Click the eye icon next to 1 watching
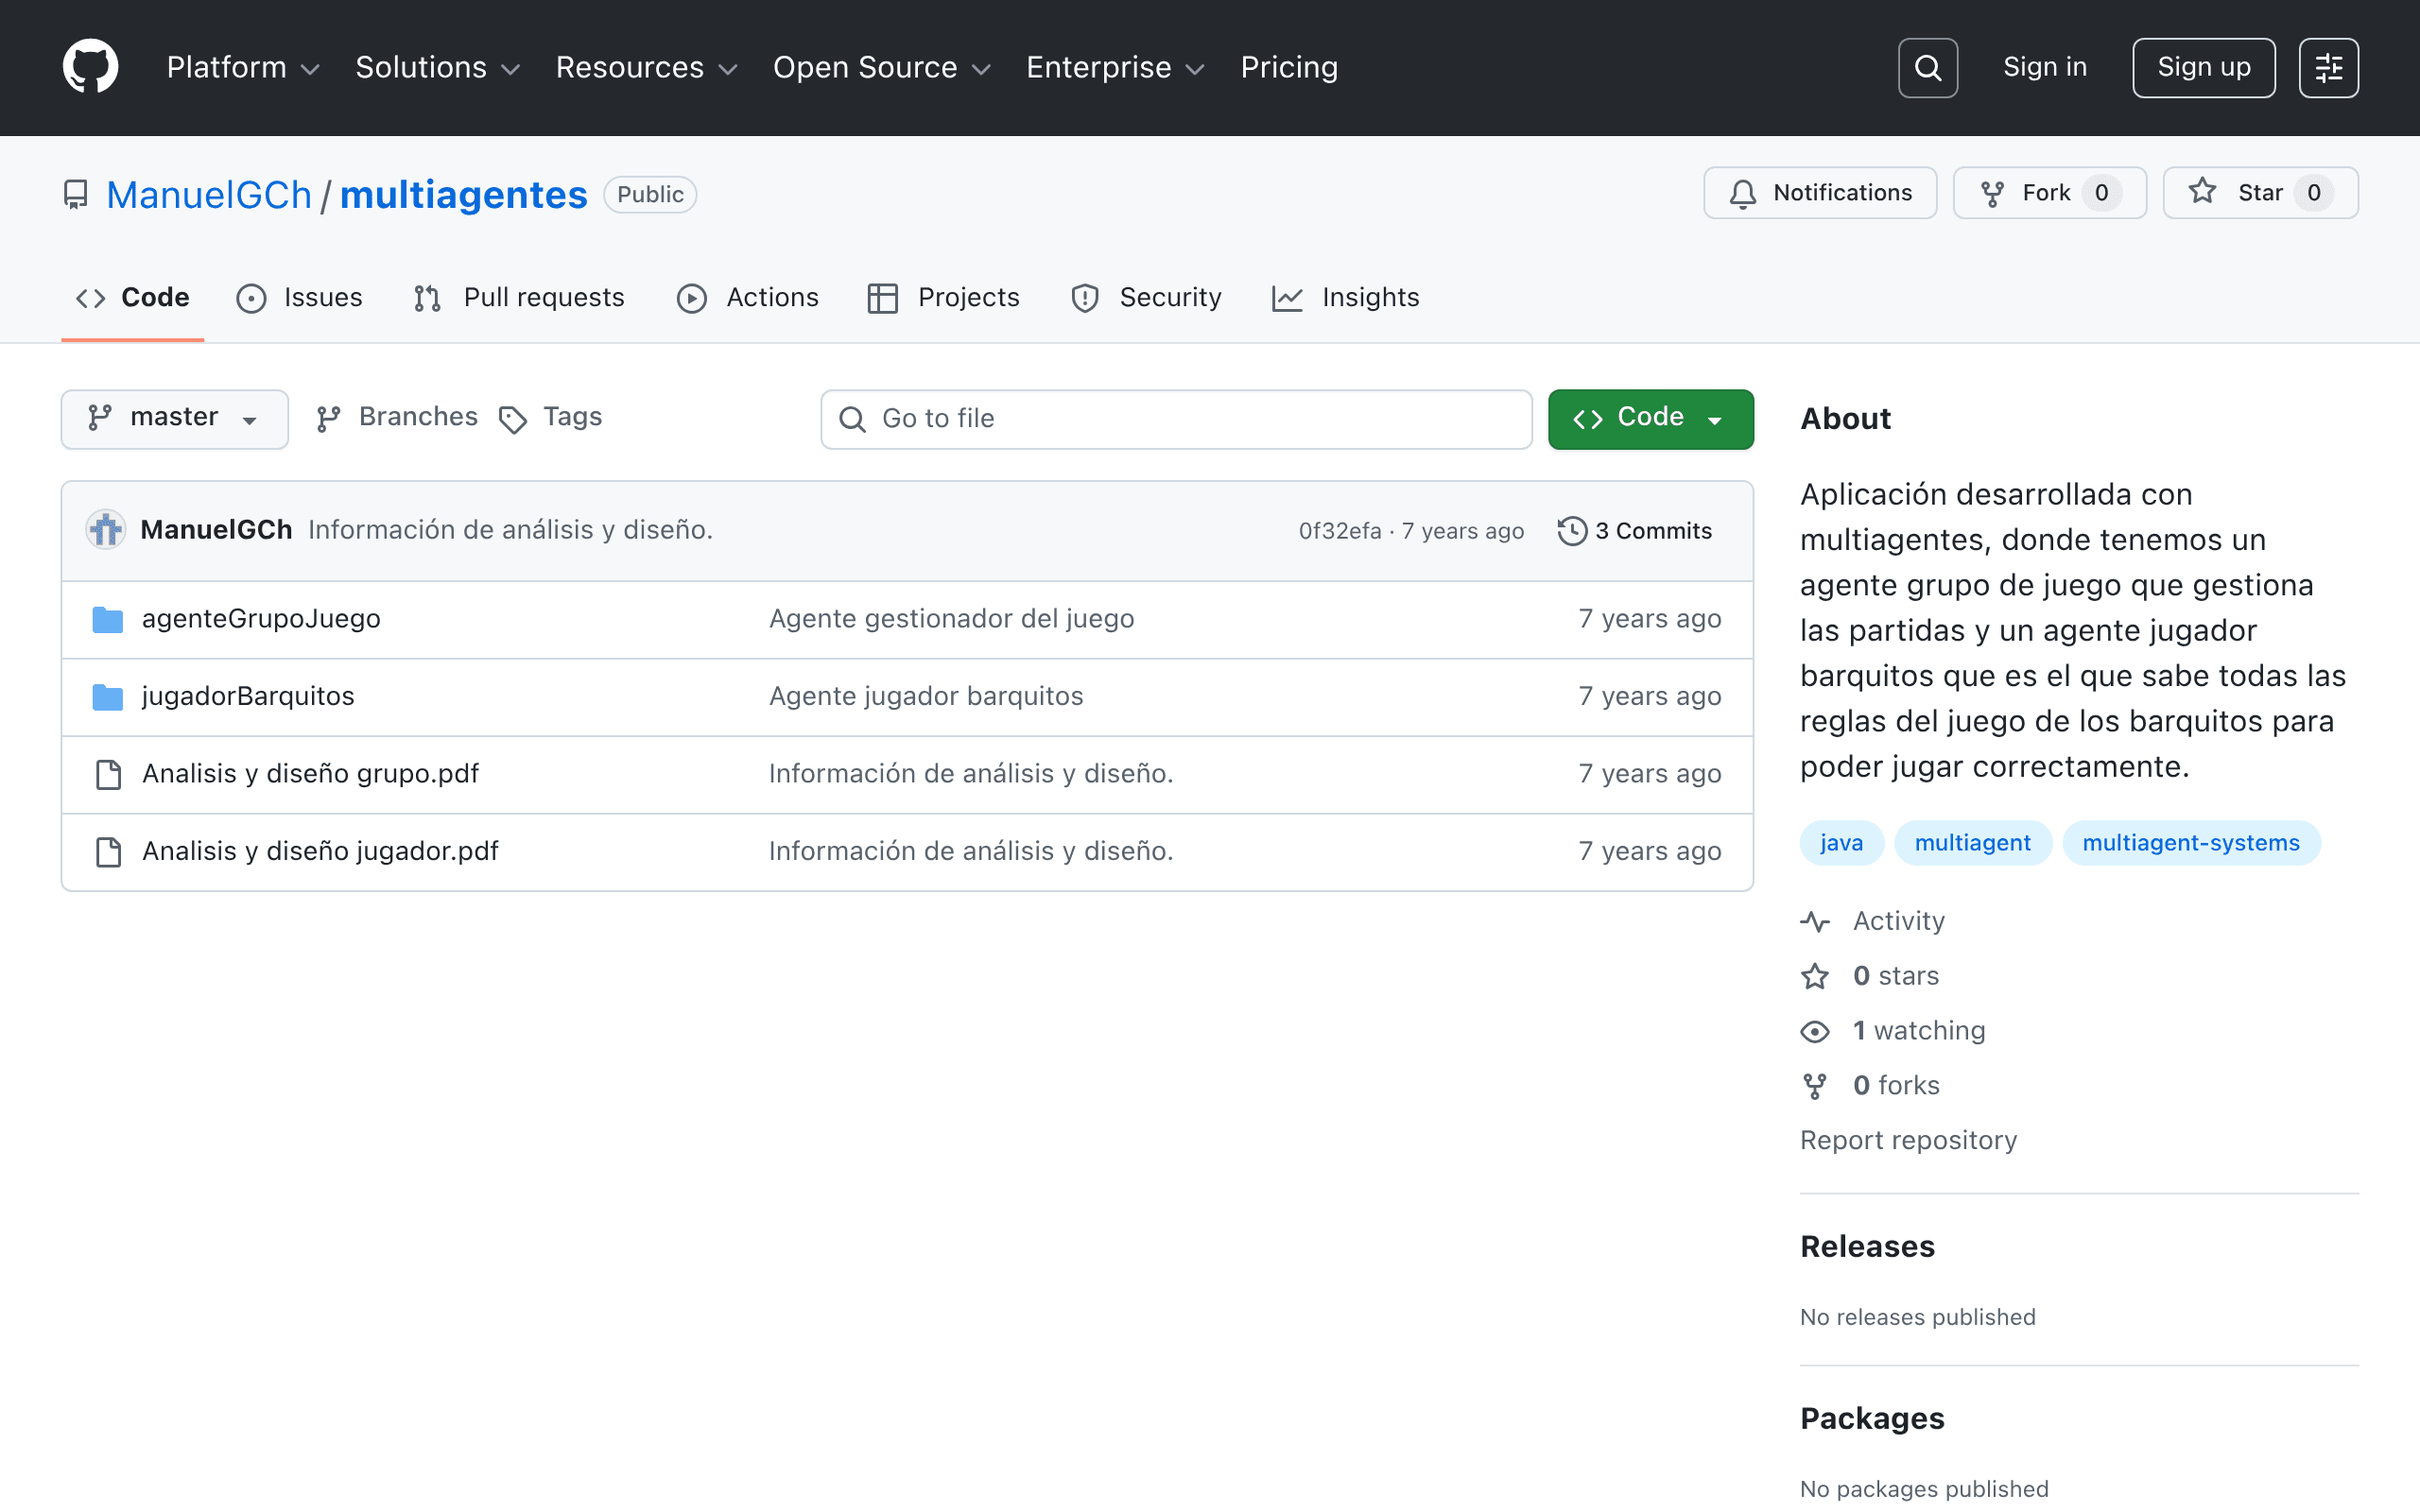 pyautogui.click(x=1815, y=1031)
